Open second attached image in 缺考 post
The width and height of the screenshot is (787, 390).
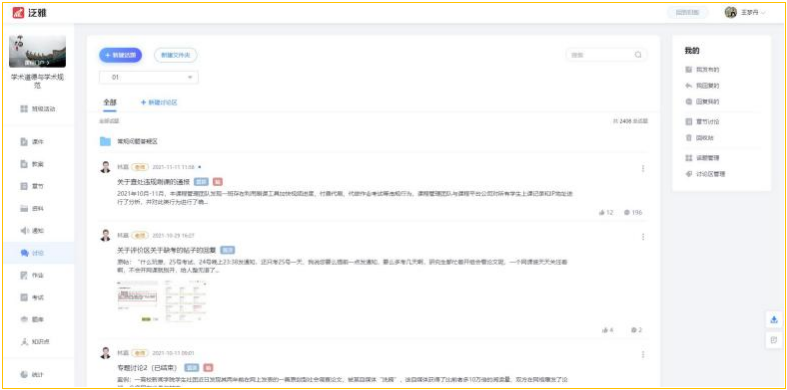click(186, 301)
